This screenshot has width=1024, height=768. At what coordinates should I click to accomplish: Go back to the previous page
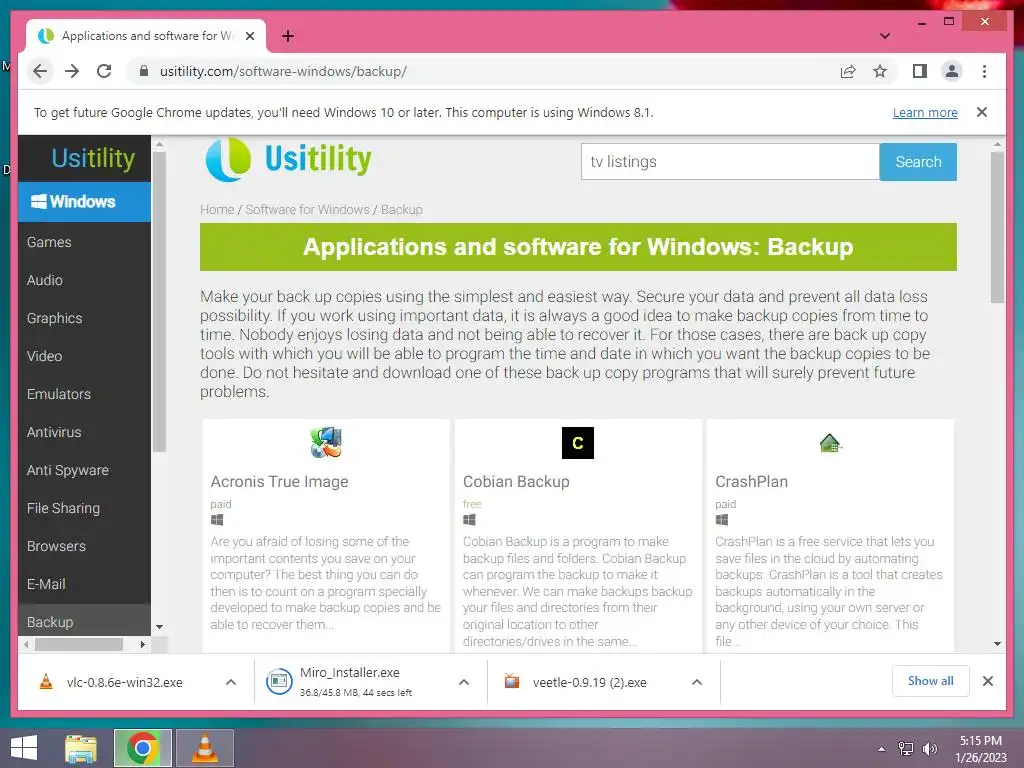pos(40,71)
